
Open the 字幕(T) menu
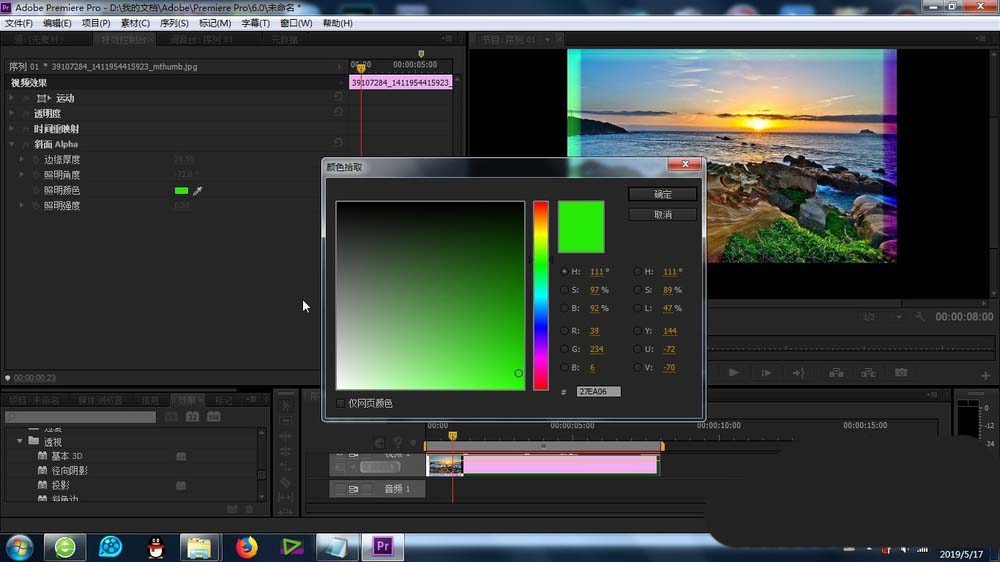(255, 23)
